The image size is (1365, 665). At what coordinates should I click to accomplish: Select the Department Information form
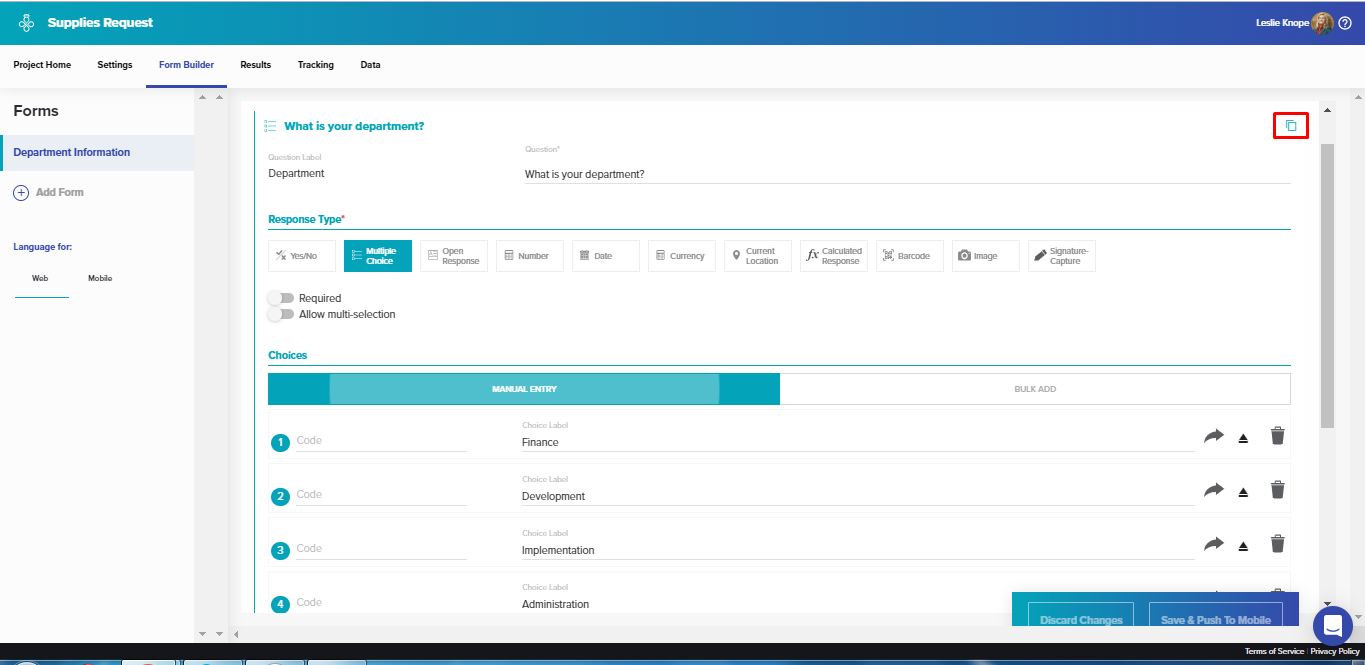coord(97,152)
